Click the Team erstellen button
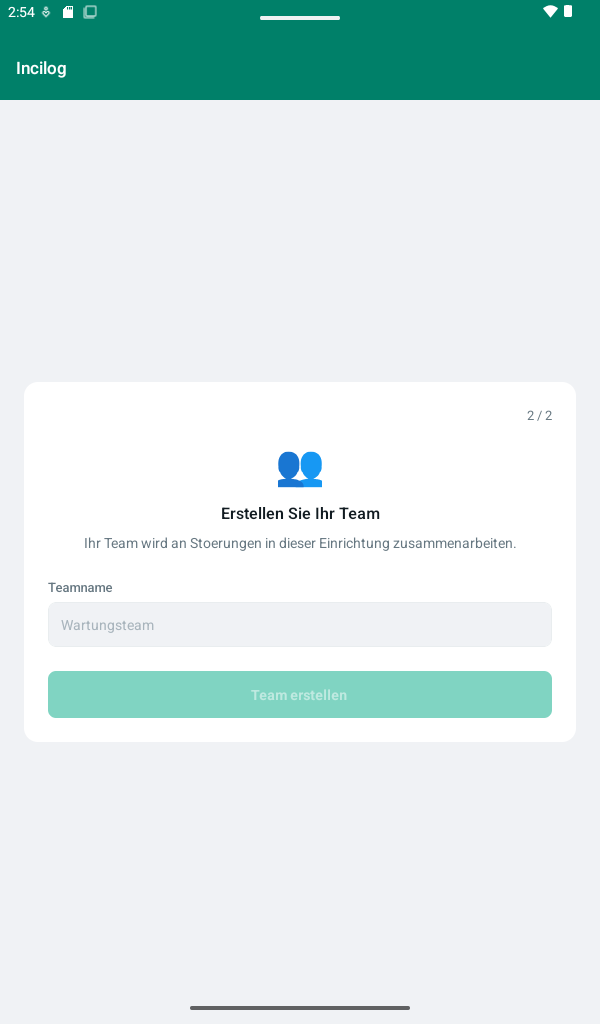This screenshot has width=600, height=1024. pos(300,694)
